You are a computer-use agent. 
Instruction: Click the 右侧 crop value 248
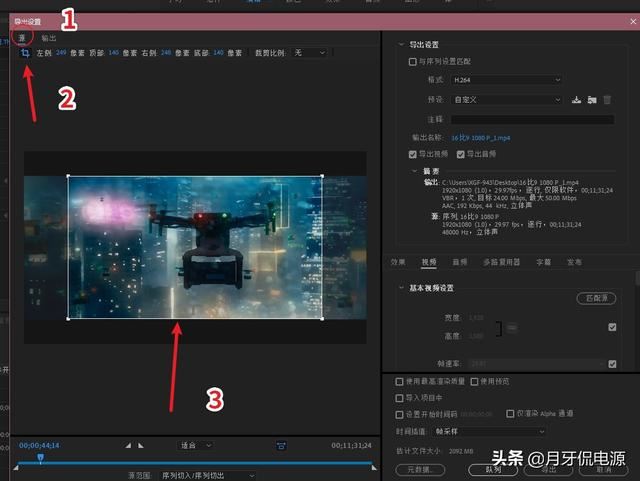pos(166,53)
